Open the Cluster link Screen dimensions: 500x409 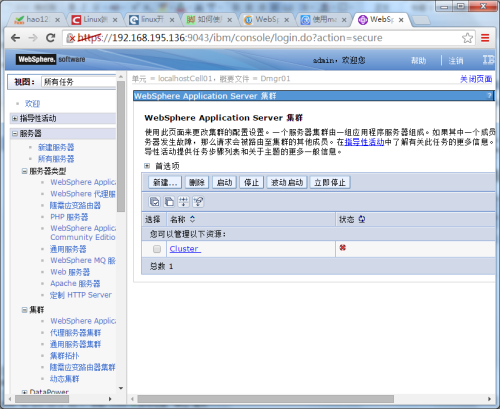tap(185, 249)
